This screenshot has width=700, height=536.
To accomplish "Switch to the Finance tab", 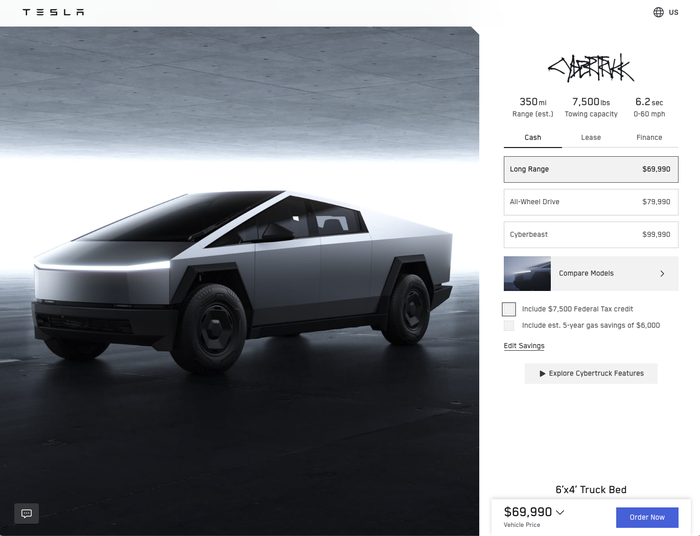I will [x=649, y=137].
